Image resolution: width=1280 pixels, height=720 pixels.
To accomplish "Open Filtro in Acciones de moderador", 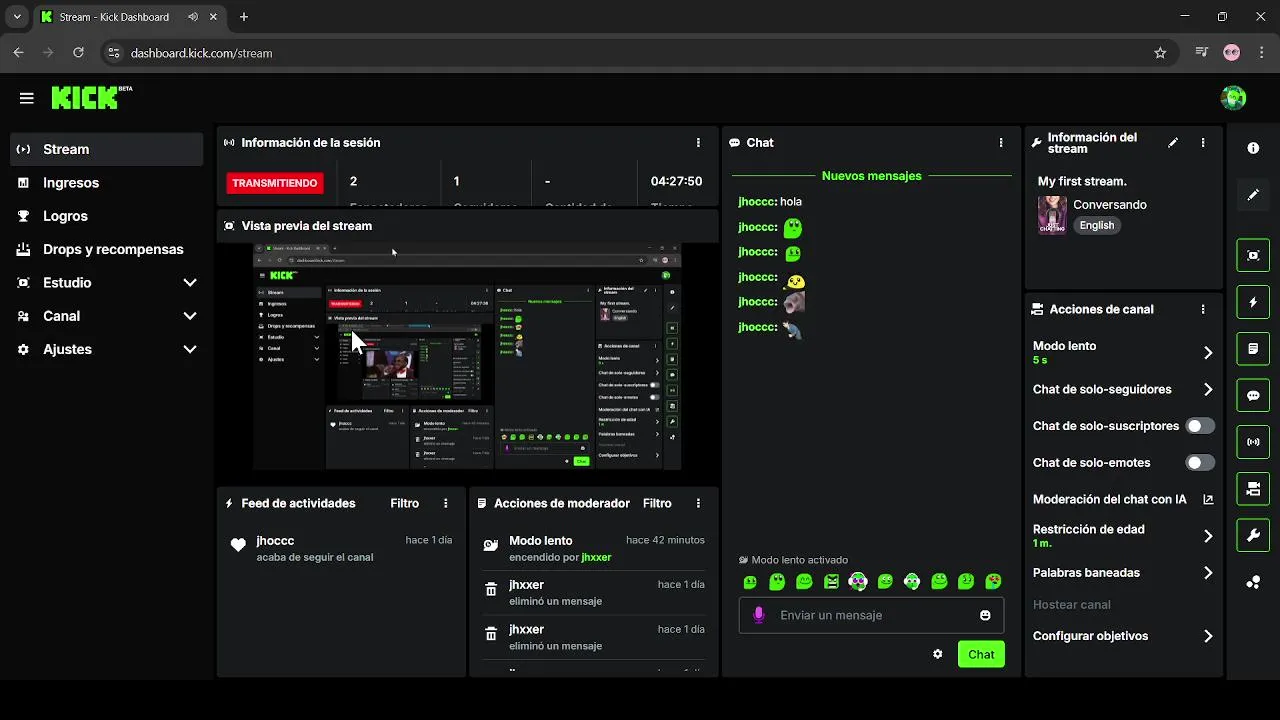I will click(657, 504).
